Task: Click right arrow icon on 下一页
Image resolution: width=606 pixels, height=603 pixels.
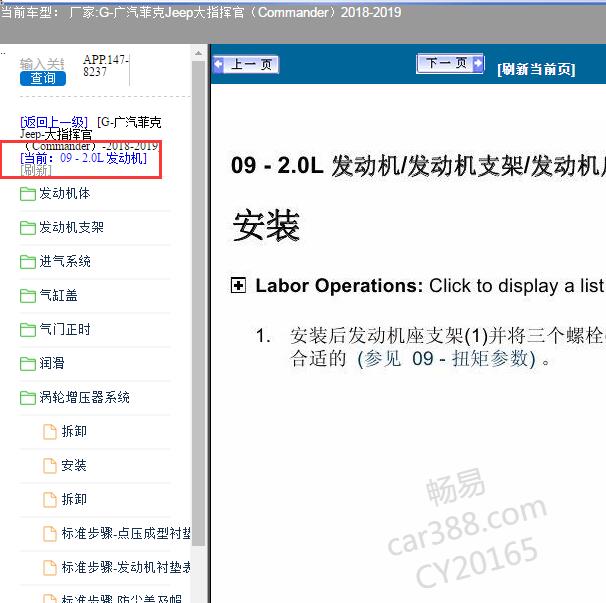Action: click(x=478, y=63)
